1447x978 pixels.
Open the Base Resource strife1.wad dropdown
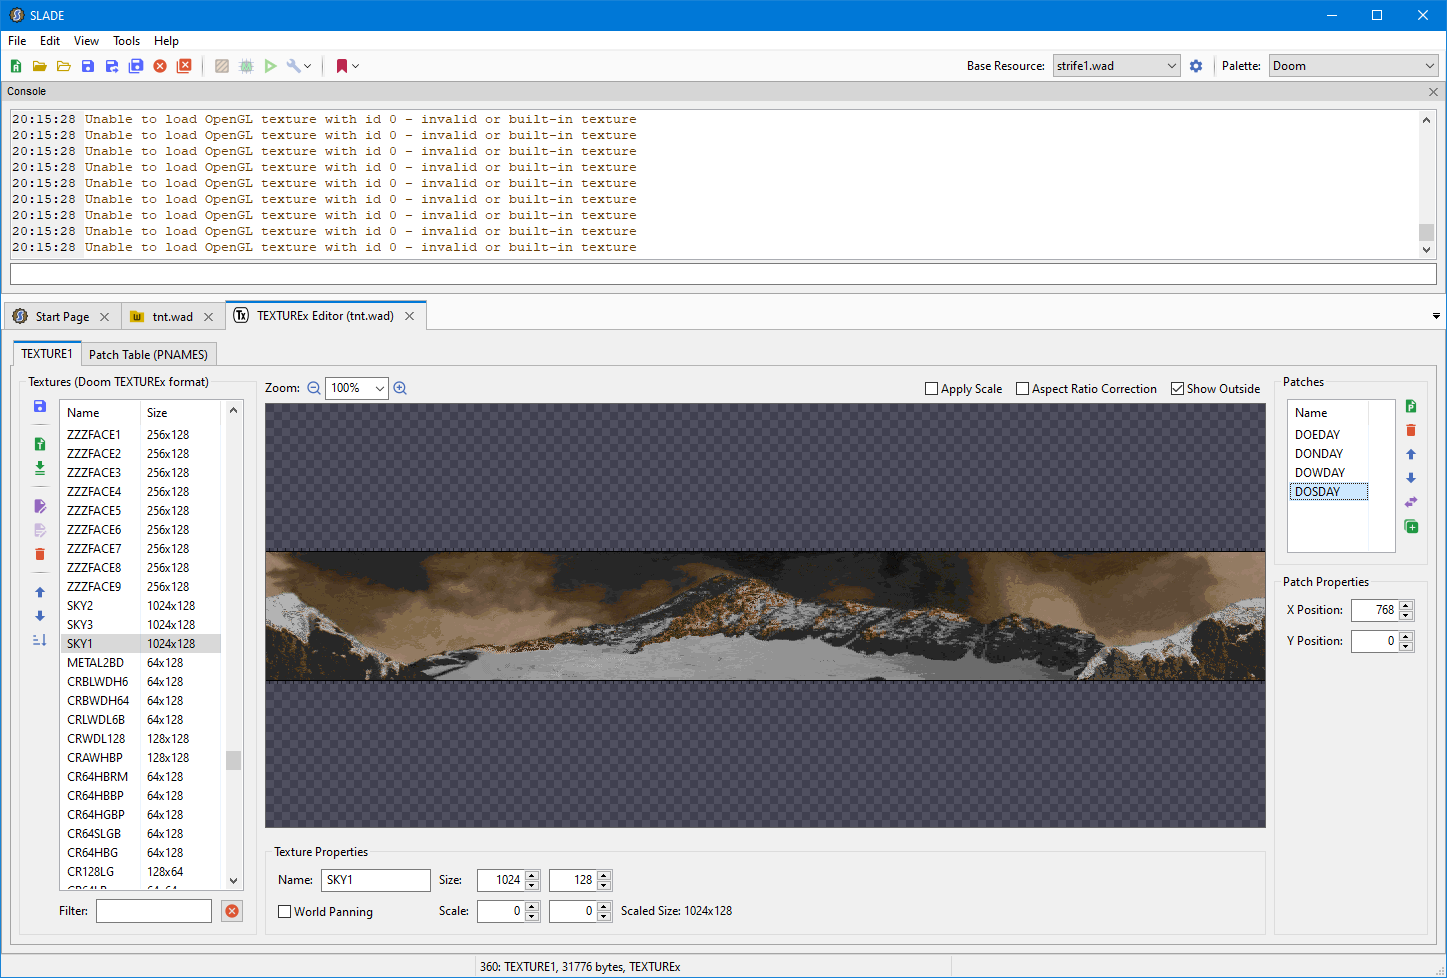tap(1117, 66)
